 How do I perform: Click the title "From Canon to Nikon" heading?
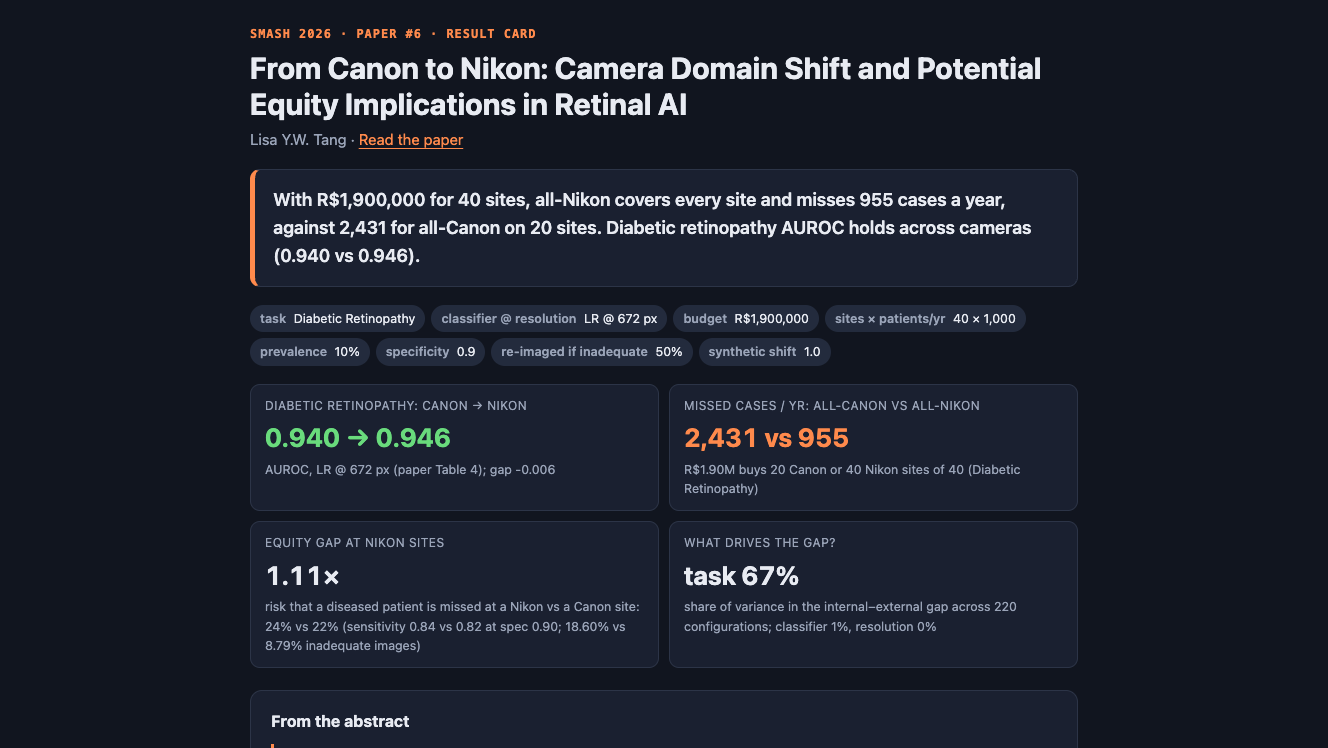[645, 86]
